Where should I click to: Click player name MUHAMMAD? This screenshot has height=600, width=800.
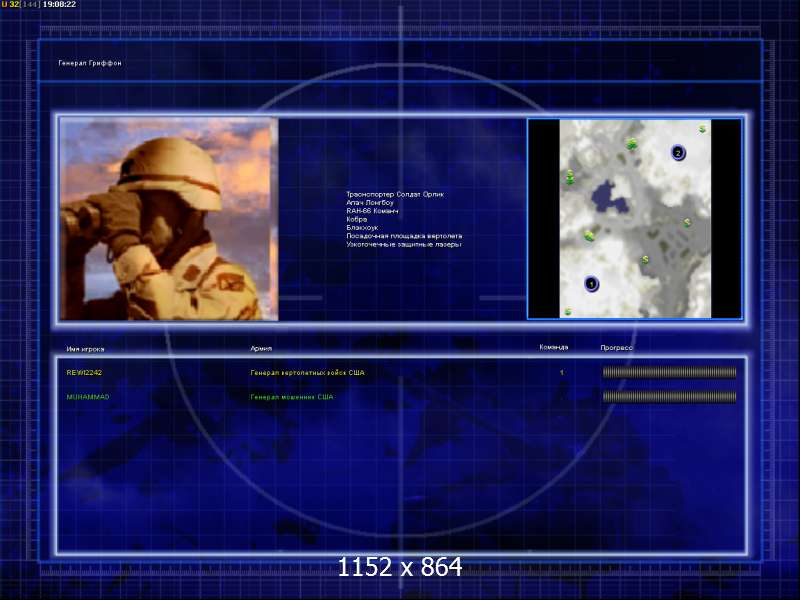(88, 397)
